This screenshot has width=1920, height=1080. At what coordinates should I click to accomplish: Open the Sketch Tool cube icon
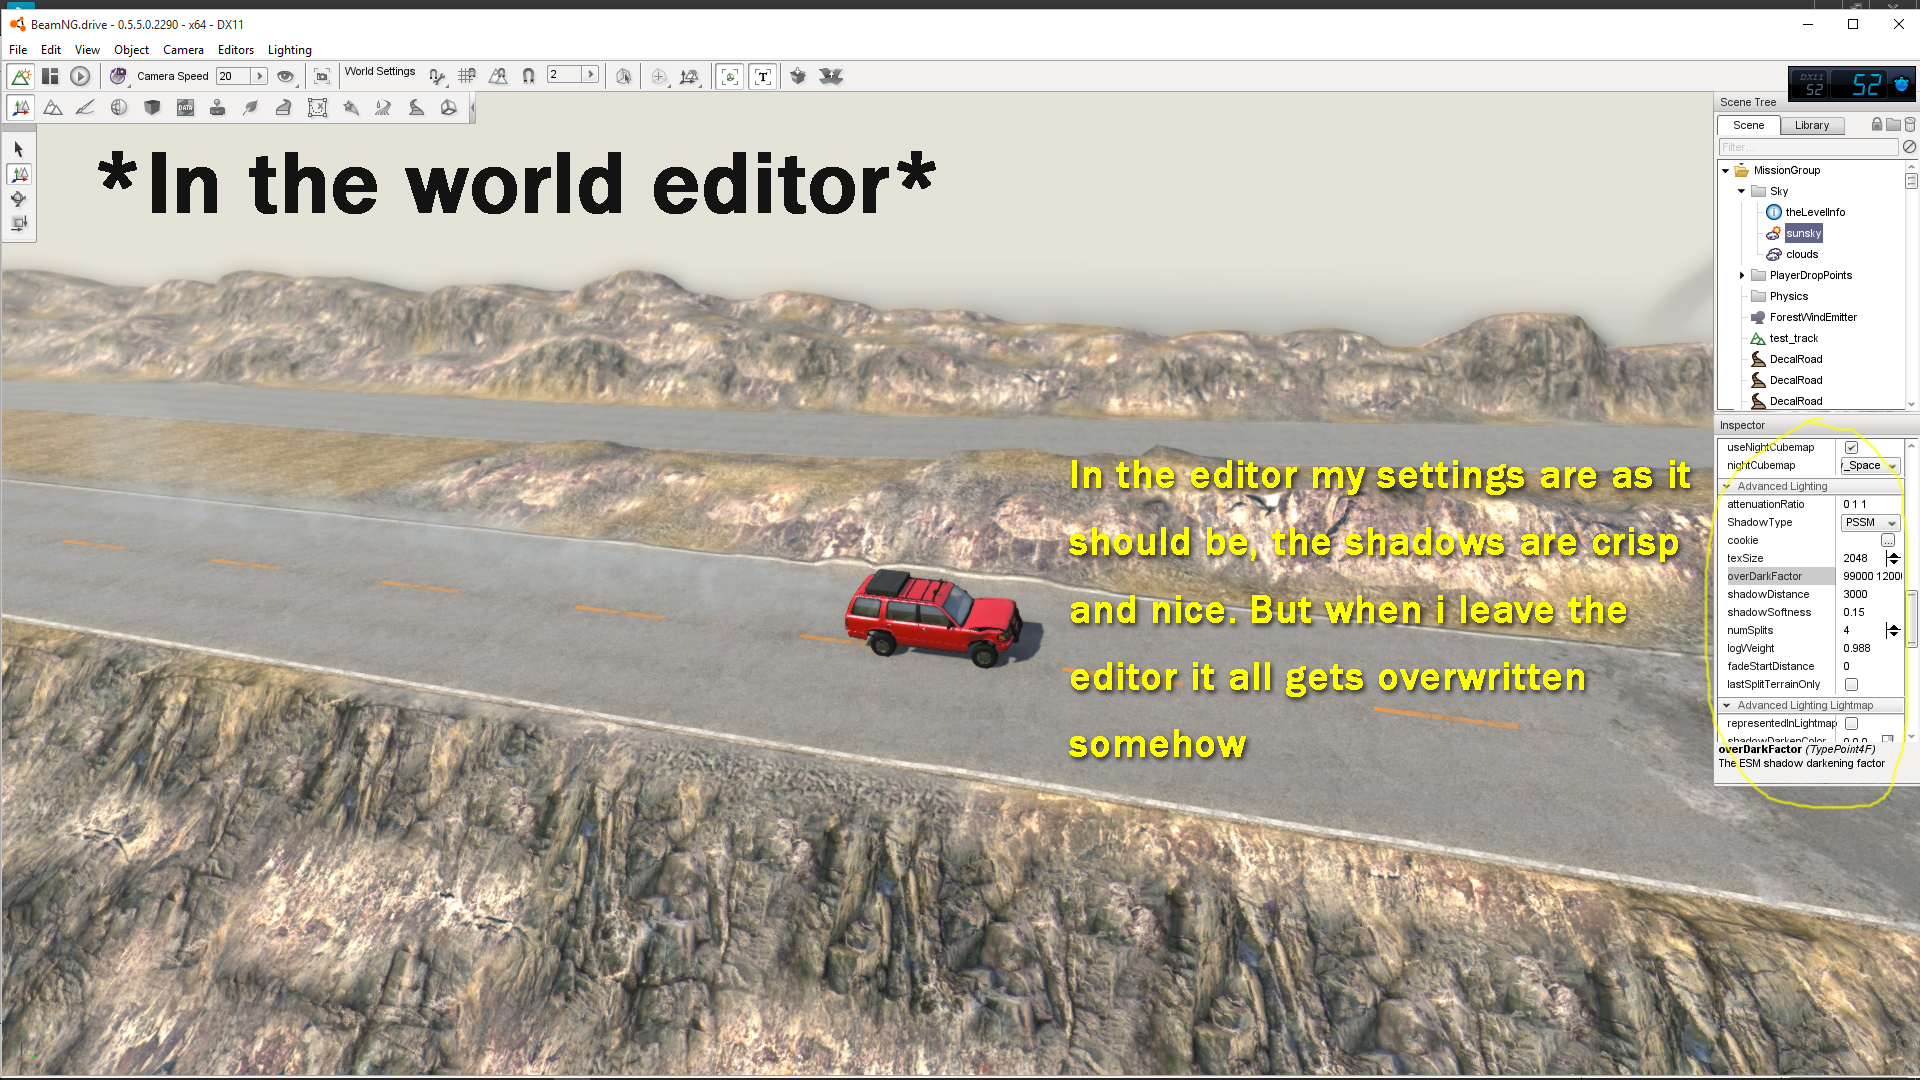pos(152,108)
